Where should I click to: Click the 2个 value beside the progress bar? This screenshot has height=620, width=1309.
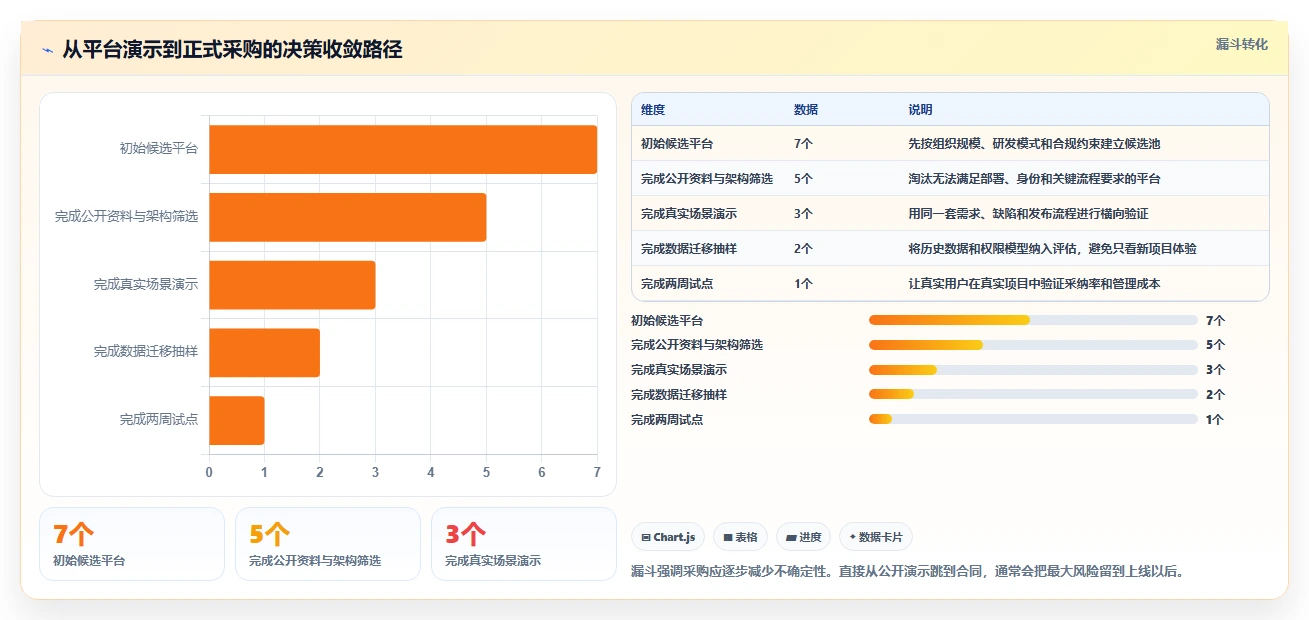(1215, 395)
